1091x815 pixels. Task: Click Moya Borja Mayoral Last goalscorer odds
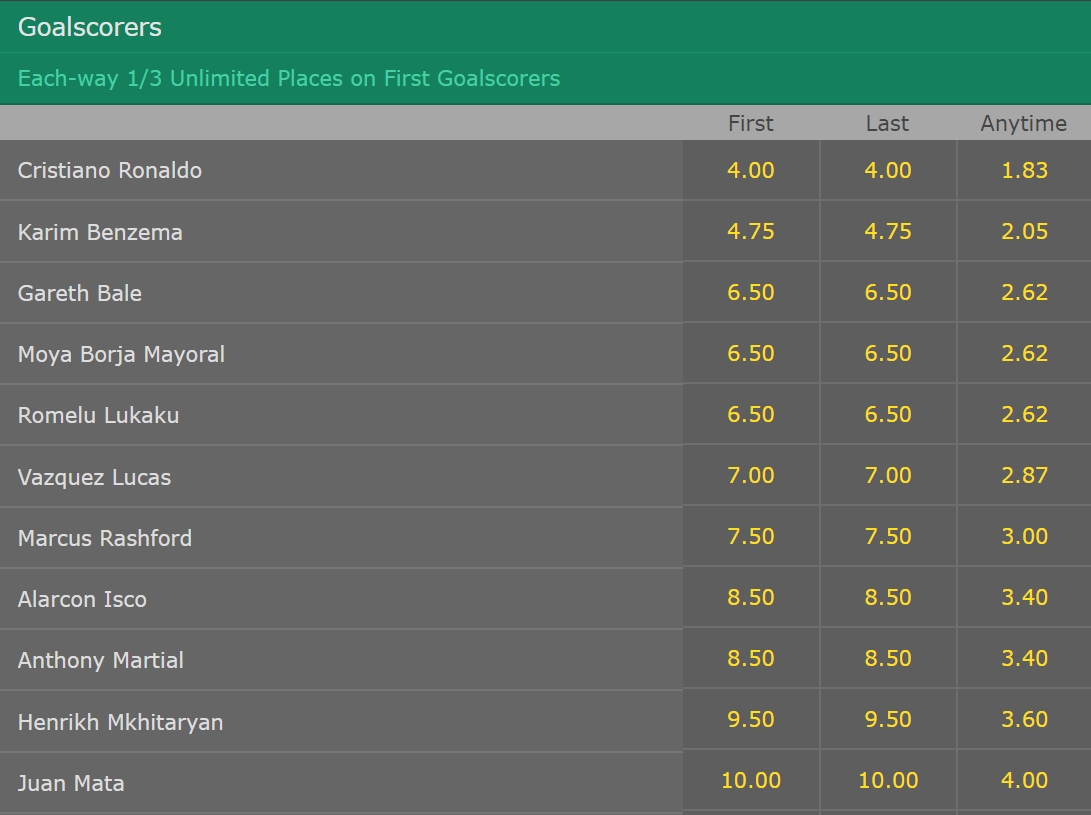888,353
